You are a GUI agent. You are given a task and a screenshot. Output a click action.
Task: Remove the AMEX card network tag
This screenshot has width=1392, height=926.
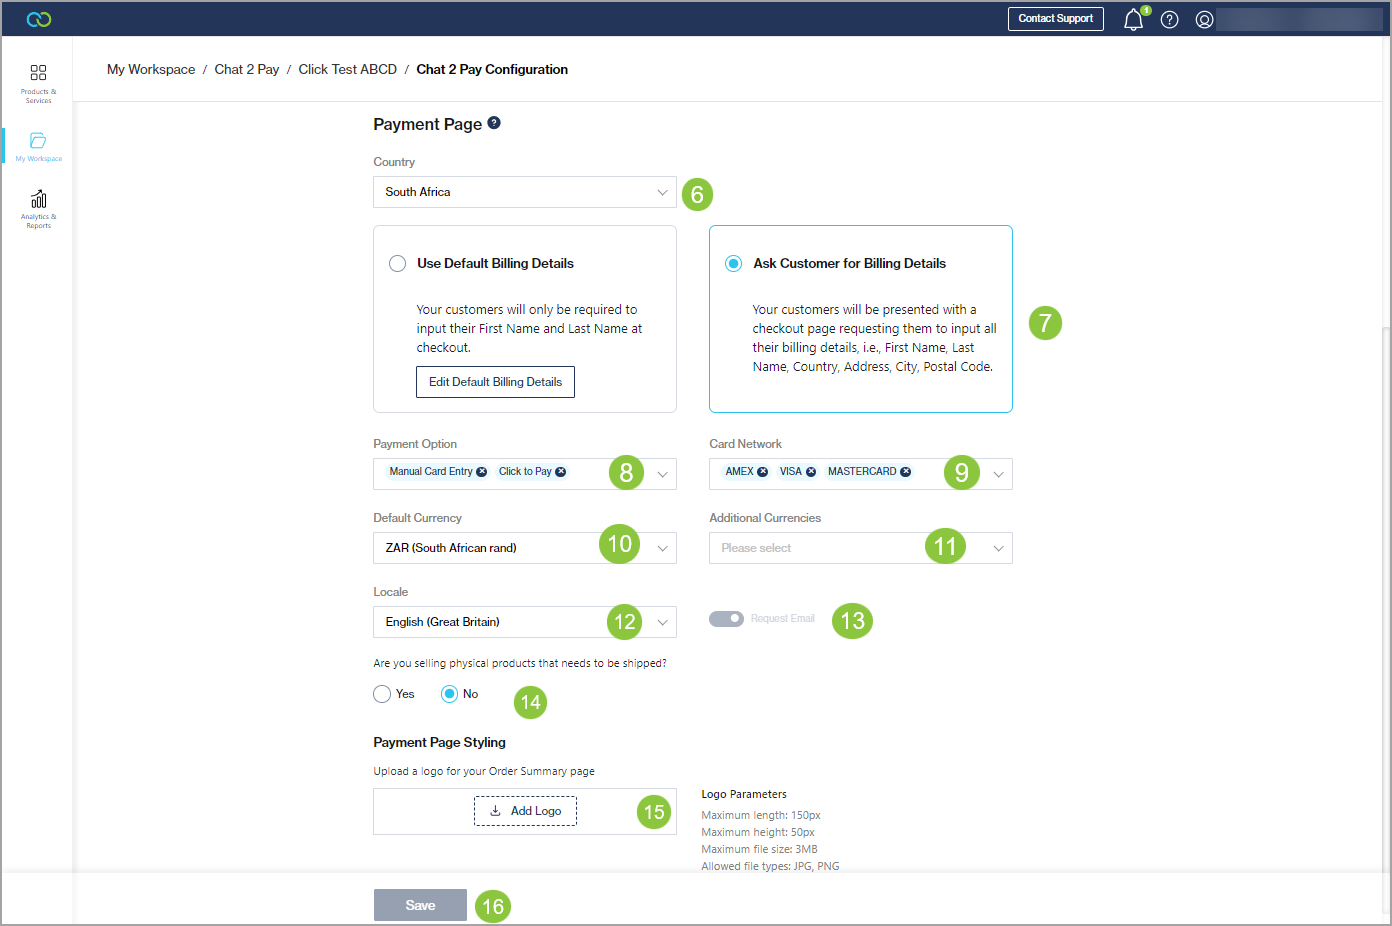pyautogui.click(x=763, y=472)
